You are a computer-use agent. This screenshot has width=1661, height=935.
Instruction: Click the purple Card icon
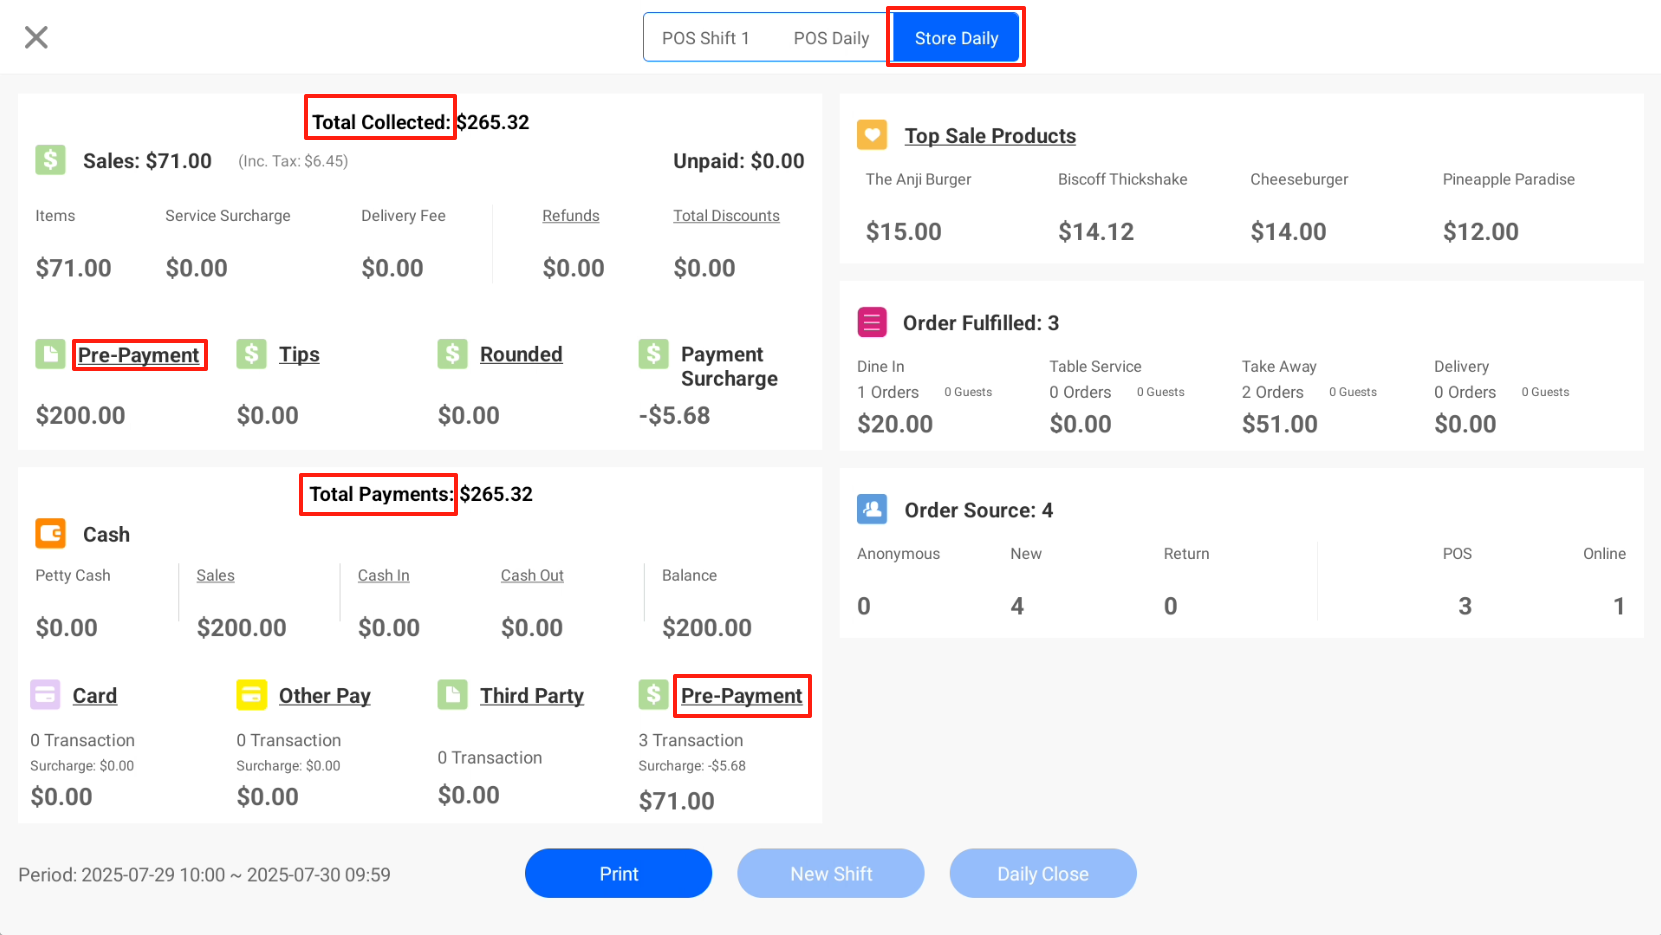(x=46, y=695)
